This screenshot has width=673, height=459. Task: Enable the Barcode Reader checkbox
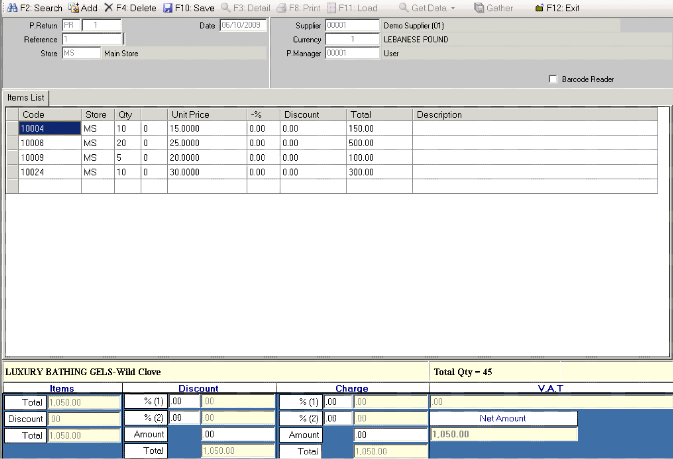click(553, 79)
